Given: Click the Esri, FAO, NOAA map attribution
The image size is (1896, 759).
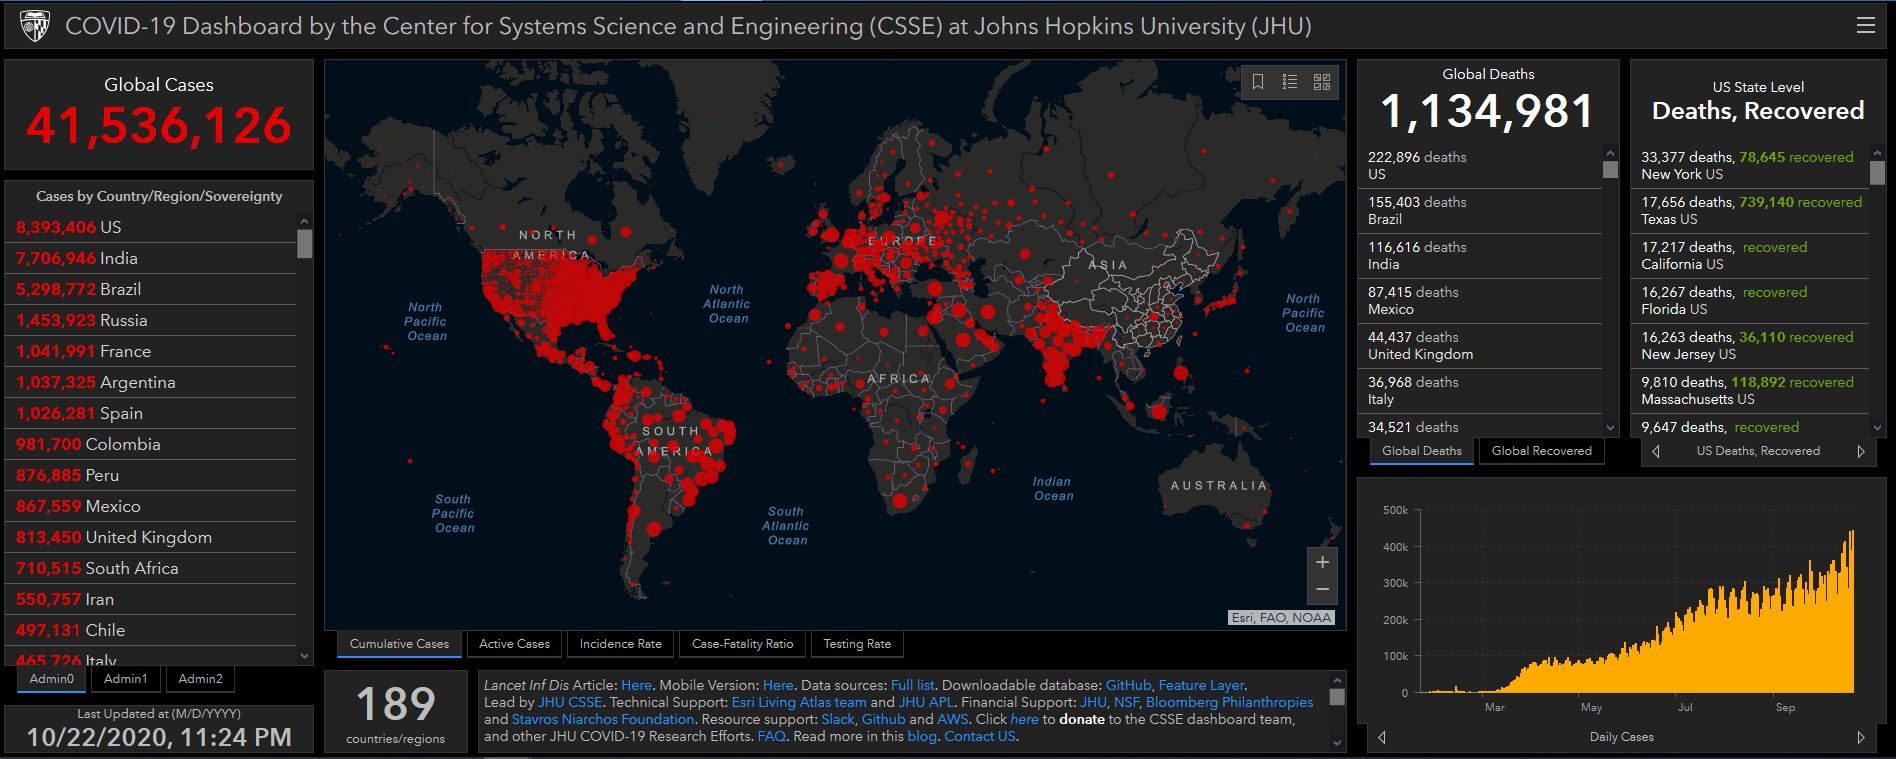Looking at the screenshot, I should [x=1281, y=617].
